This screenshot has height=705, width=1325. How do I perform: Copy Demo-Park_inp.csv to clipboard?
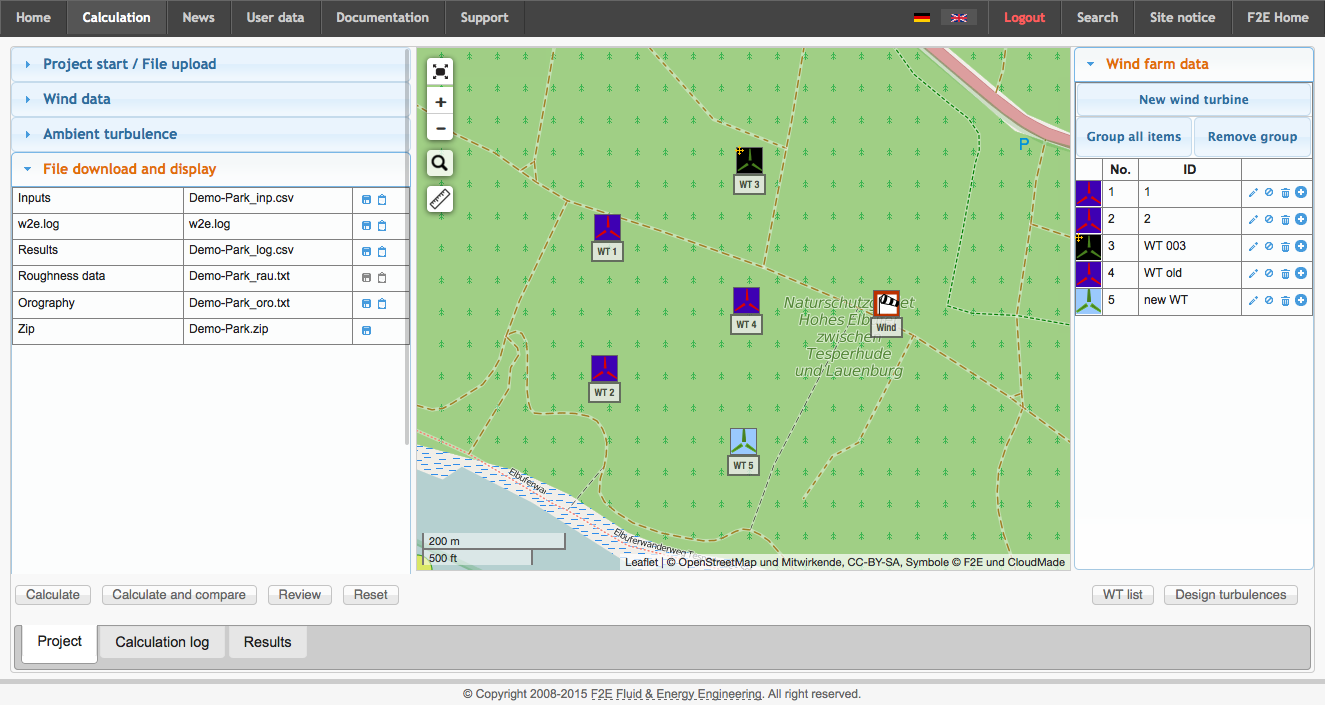382,200
